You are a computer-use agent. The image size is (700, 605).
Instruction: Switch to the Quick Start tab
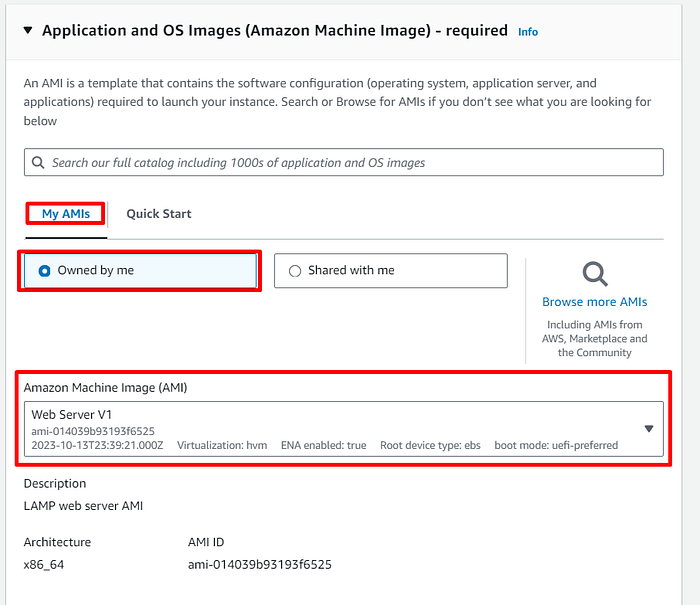pos(159,214)
